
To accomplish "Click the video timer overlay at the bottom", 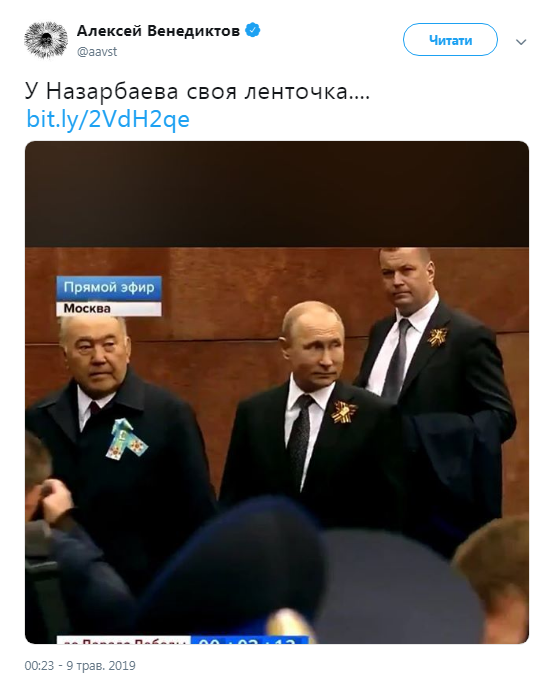I will point(250,640).
